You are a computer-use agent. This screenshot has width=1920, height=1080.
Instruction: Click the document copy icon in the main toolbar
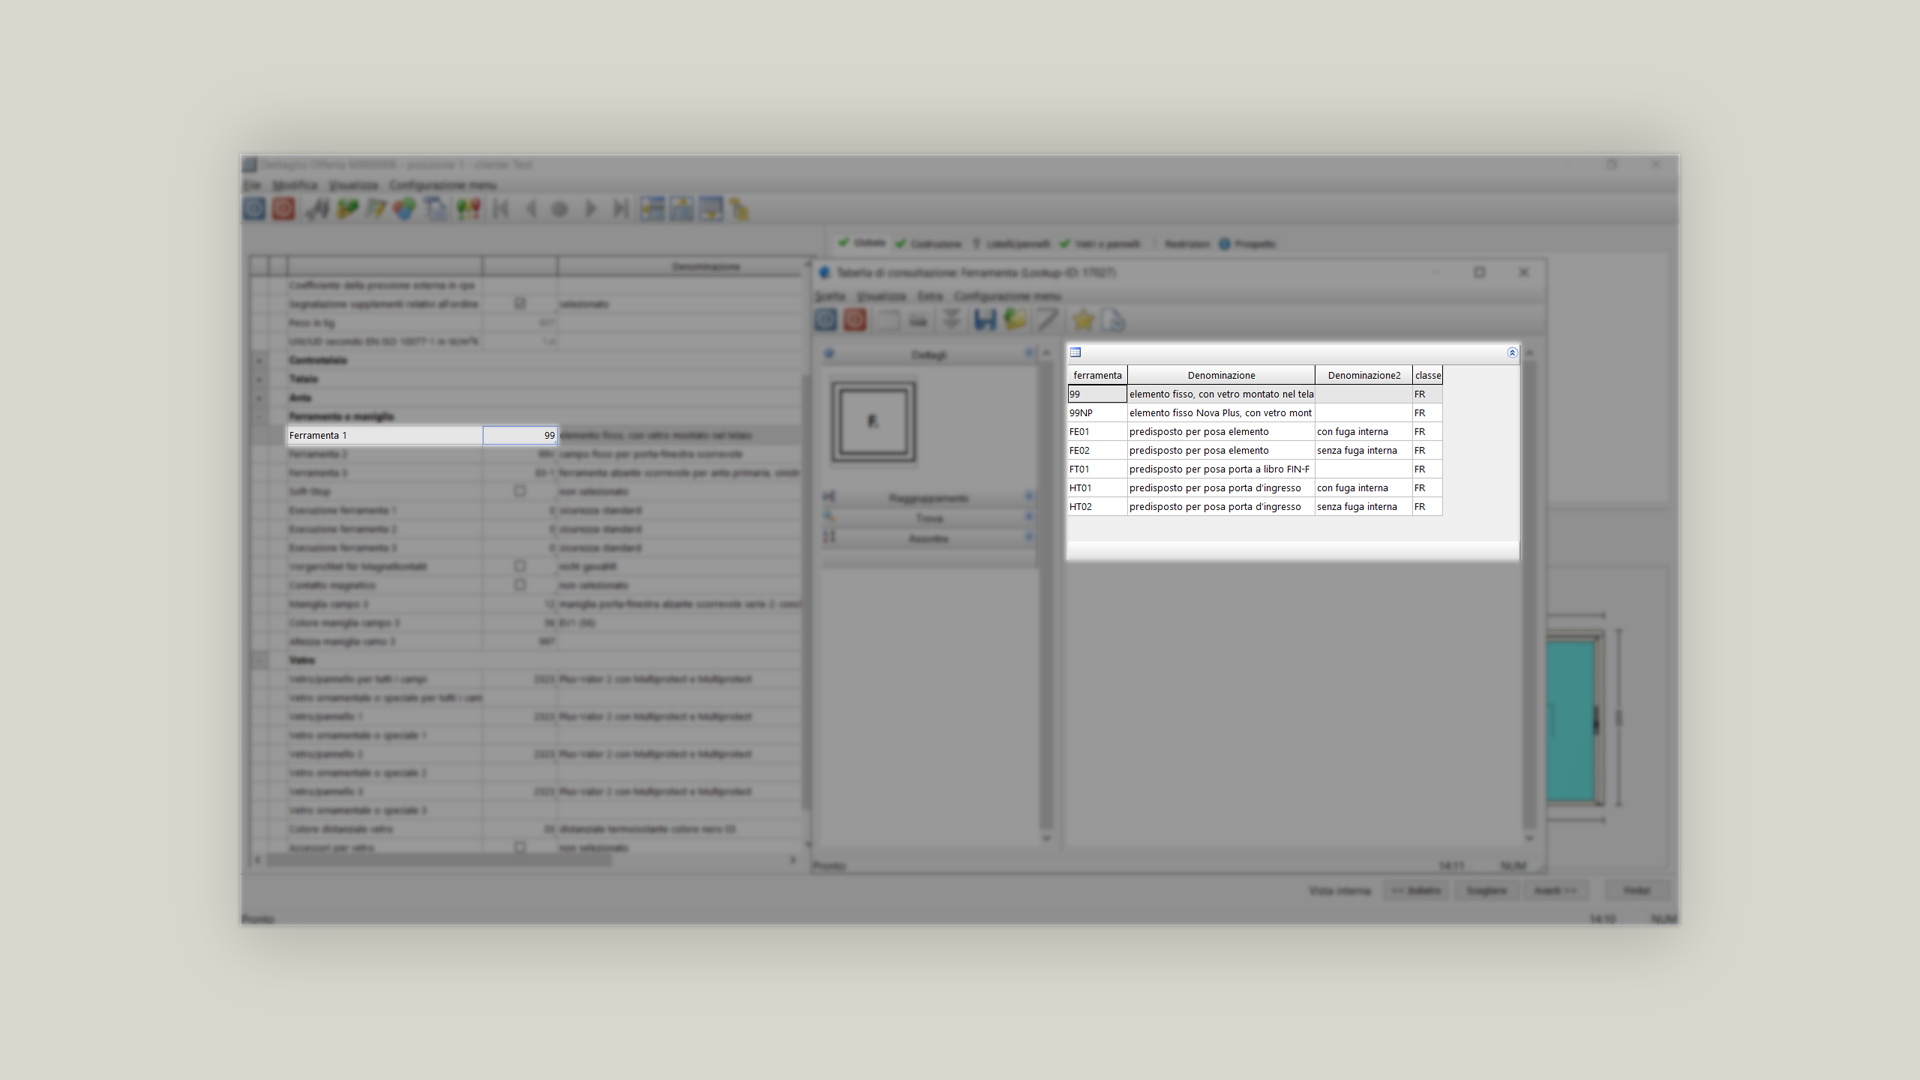point(435,209)
